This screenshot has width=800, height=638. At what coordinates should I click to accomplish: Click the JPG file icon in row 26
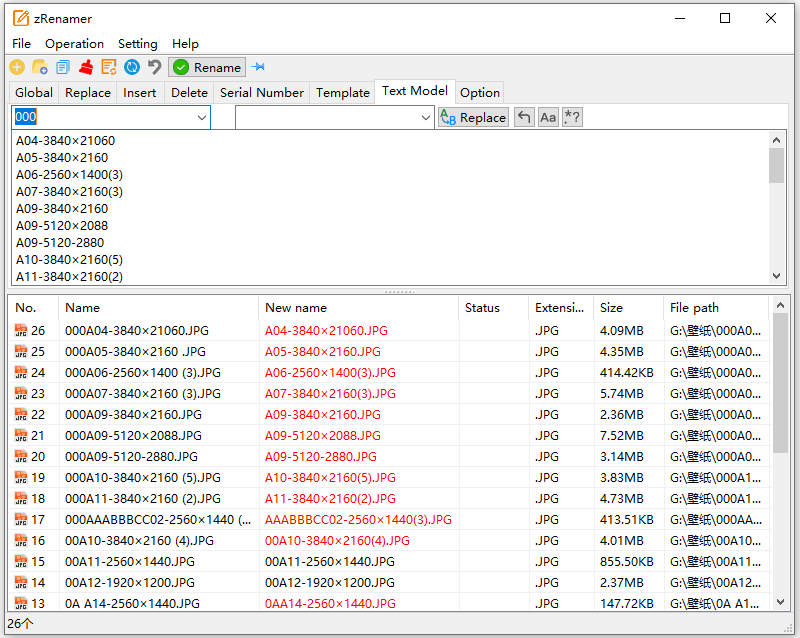[x=21, y=330]
